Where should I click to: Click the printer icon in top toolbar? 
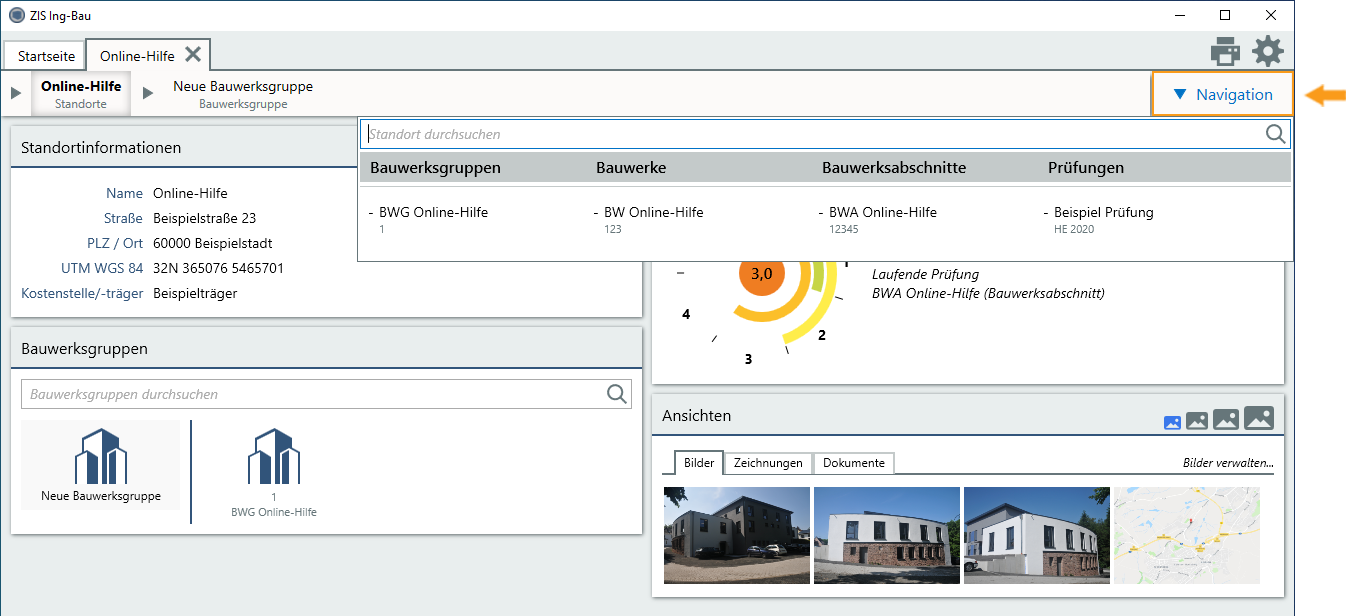click(1225, 51)
